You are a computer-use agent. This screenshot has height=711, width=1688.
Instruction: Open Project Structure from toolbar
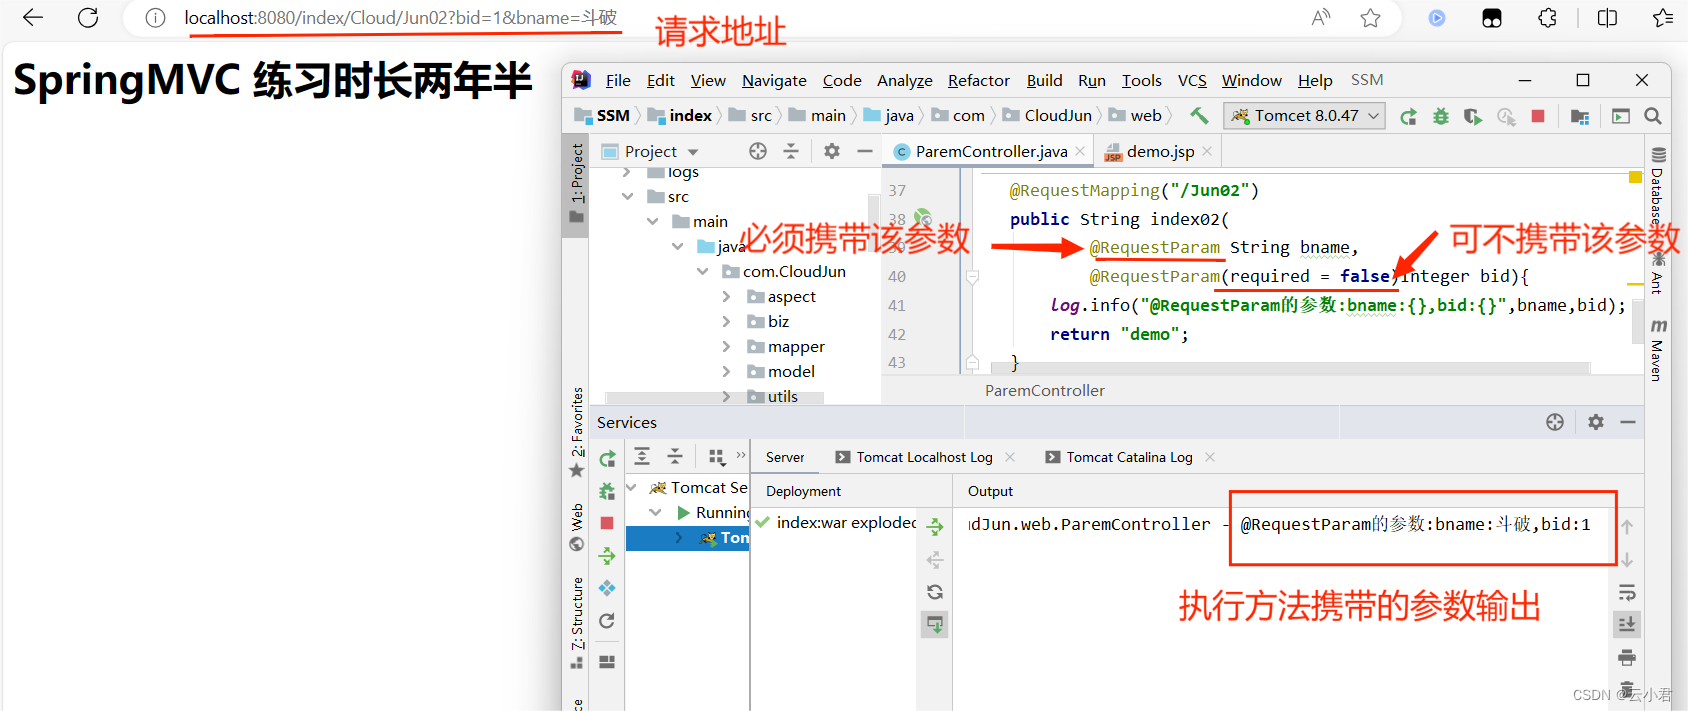pyautogui.click(x=1580, y=117)
